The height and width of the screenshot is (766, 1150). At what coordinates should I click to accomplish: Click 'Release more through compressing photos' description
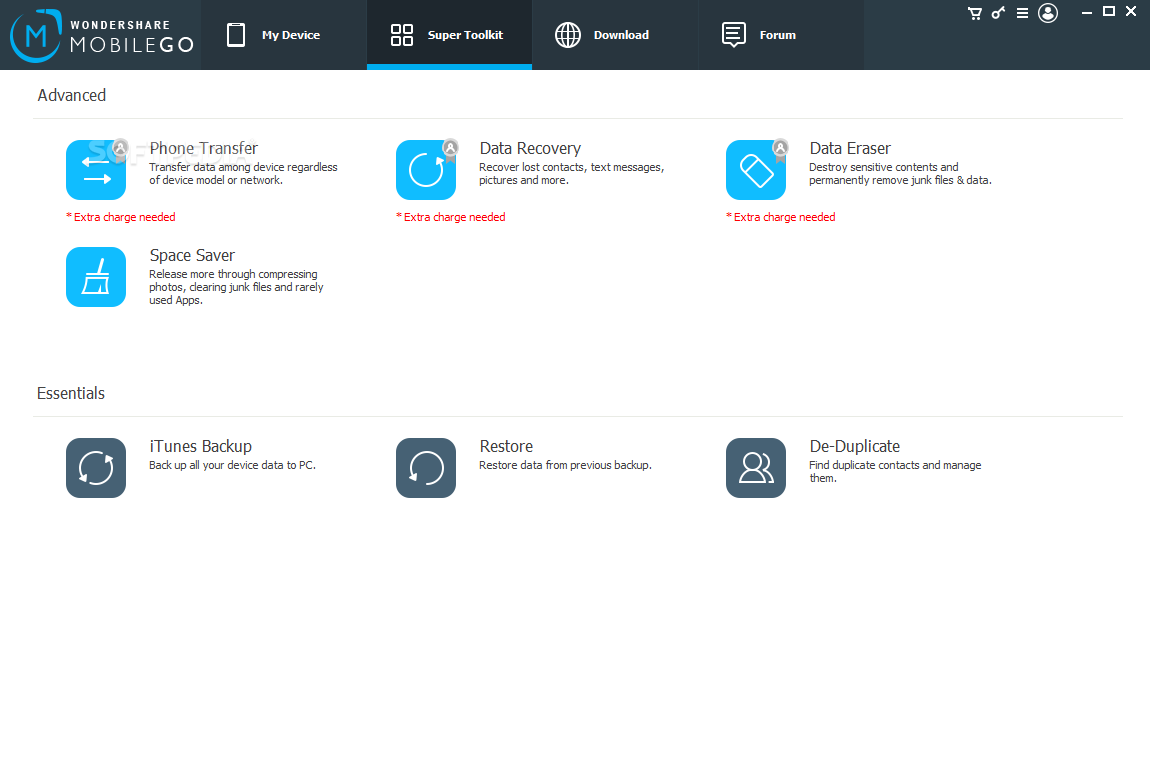pyautogui.click(x=236, y=287)
